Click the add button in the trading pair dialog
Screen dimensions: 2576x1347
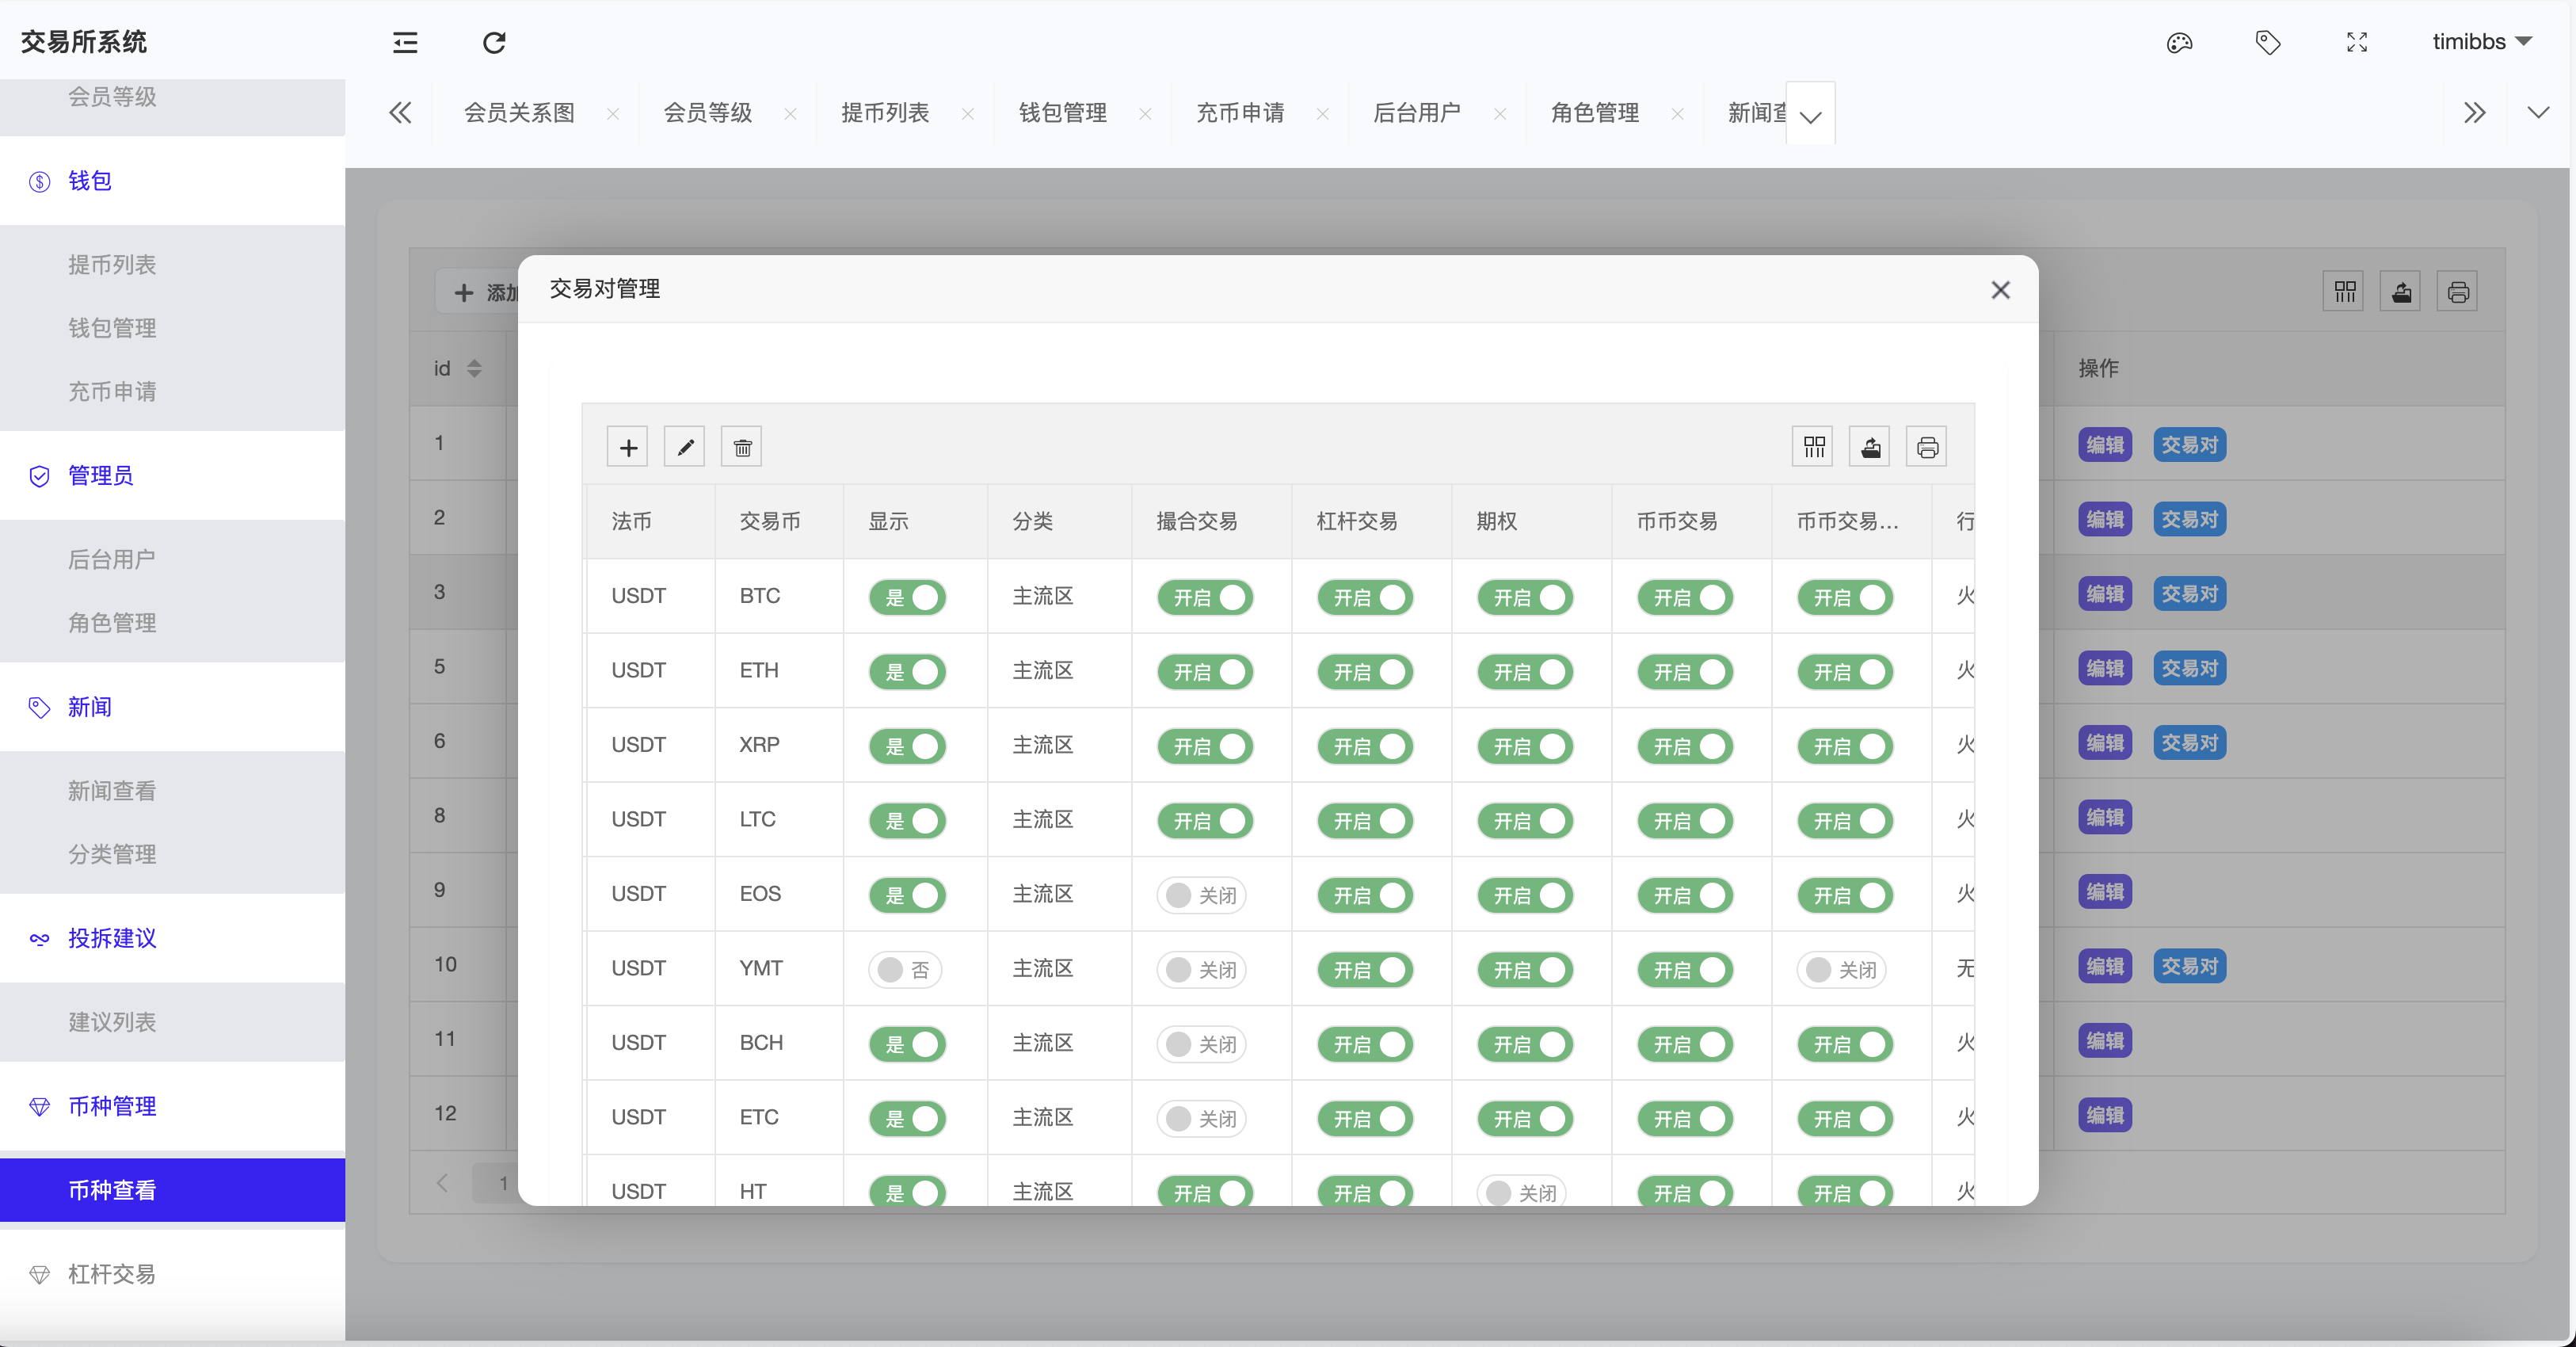pyautogui.click(x=627, y=446)
